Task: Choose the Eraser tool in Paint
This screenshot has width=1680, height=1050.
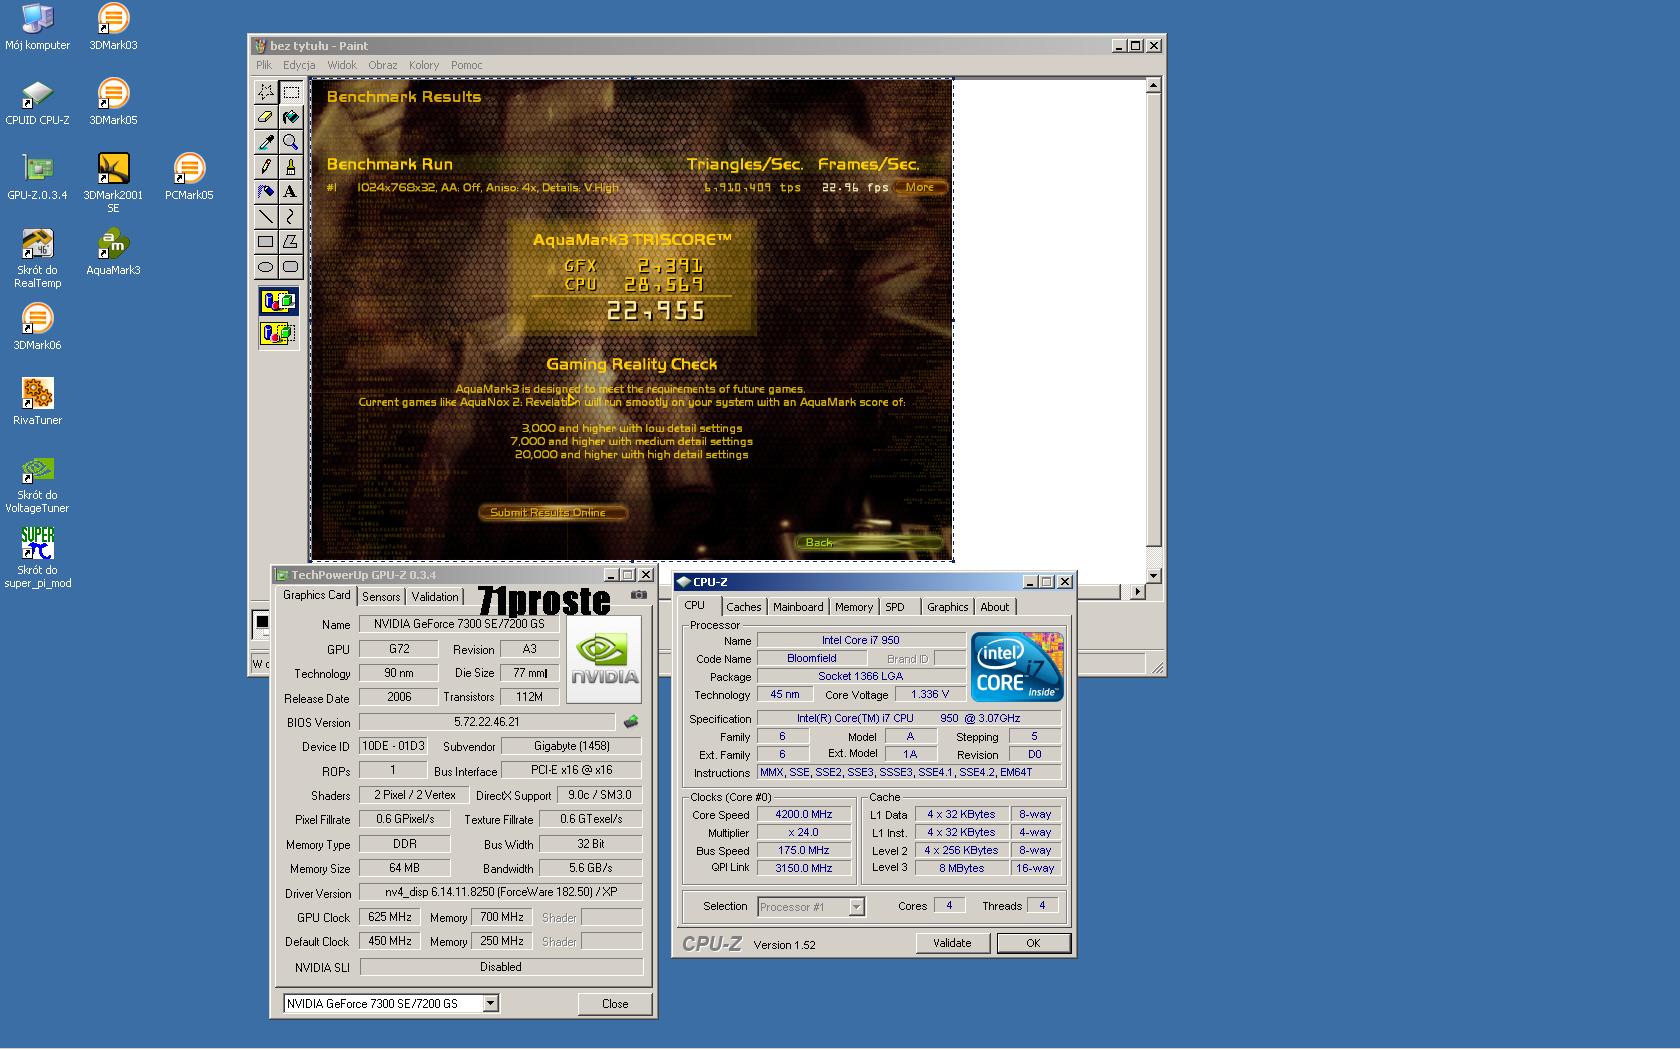Action: coord(265,117)
